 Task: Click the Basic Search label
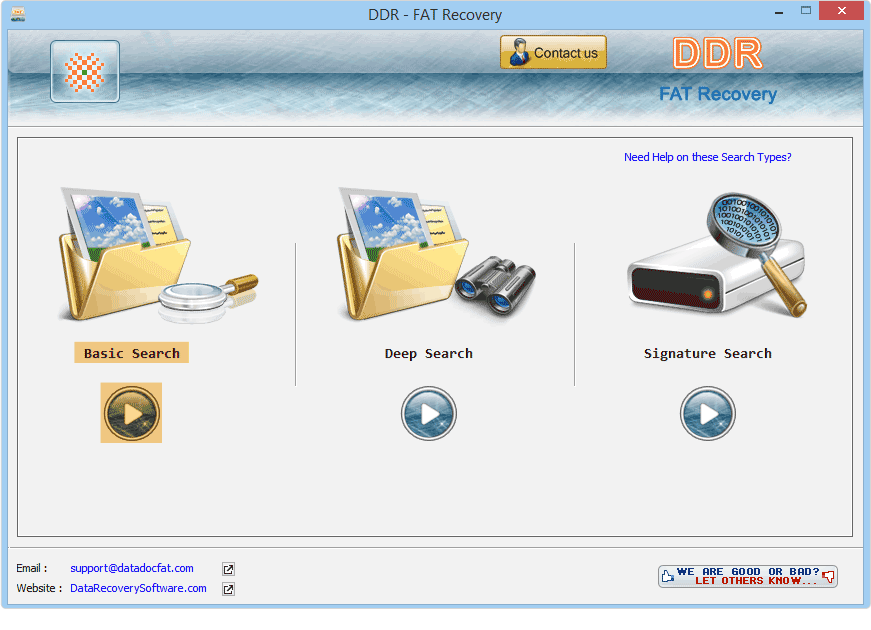point(132,353)
